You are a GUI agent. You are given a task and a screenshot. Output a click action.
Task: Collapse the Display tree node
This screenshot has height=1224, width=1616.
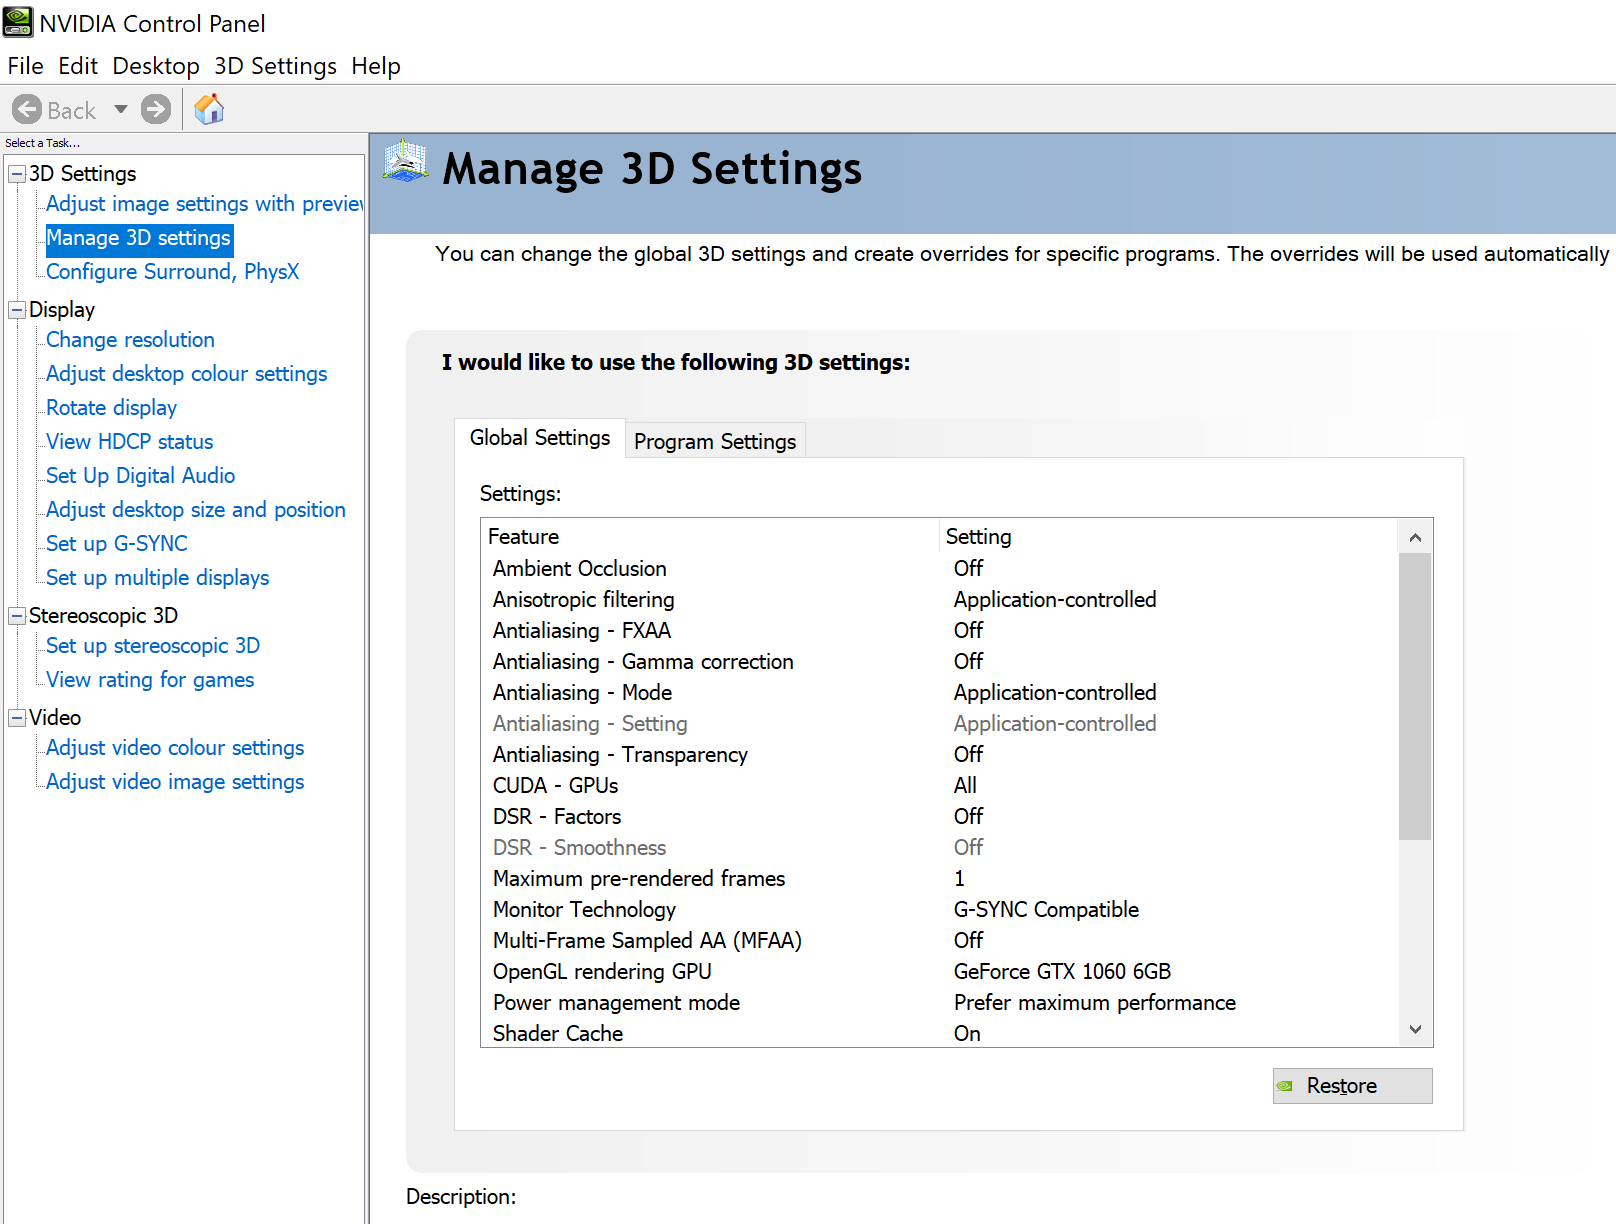17,310
